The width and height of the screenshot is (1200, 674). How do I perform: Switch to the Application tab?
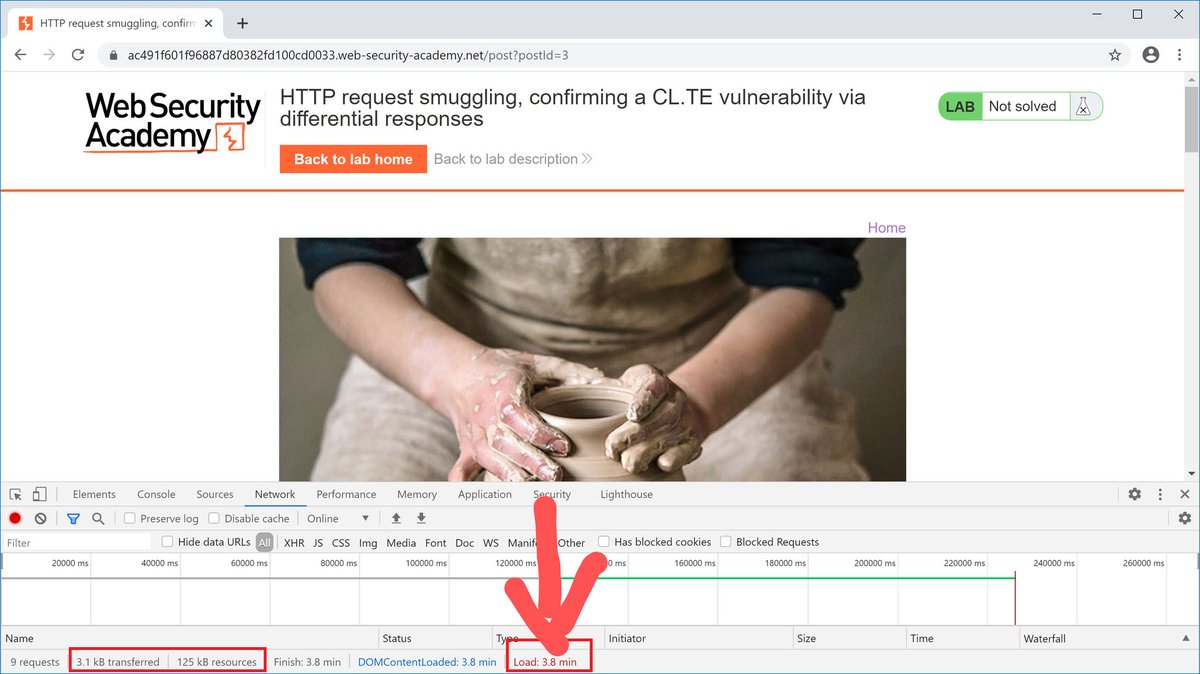pos(485,494)
